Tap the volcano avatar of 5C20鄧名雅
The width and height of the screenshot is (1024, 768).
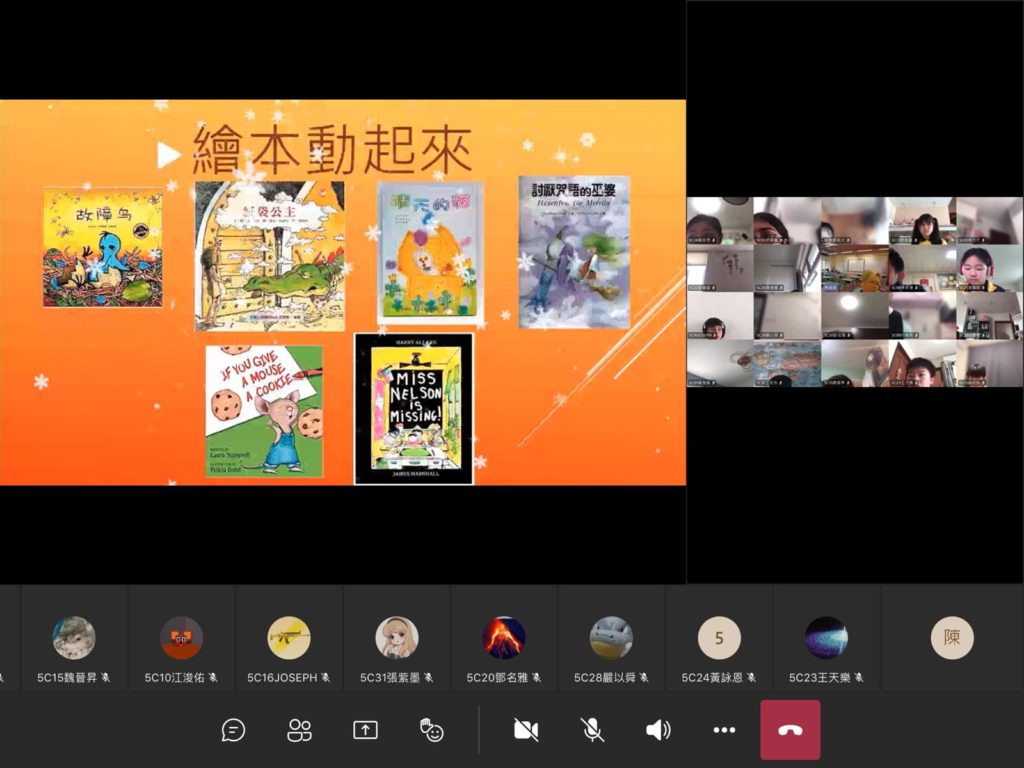tap(504, 637)
